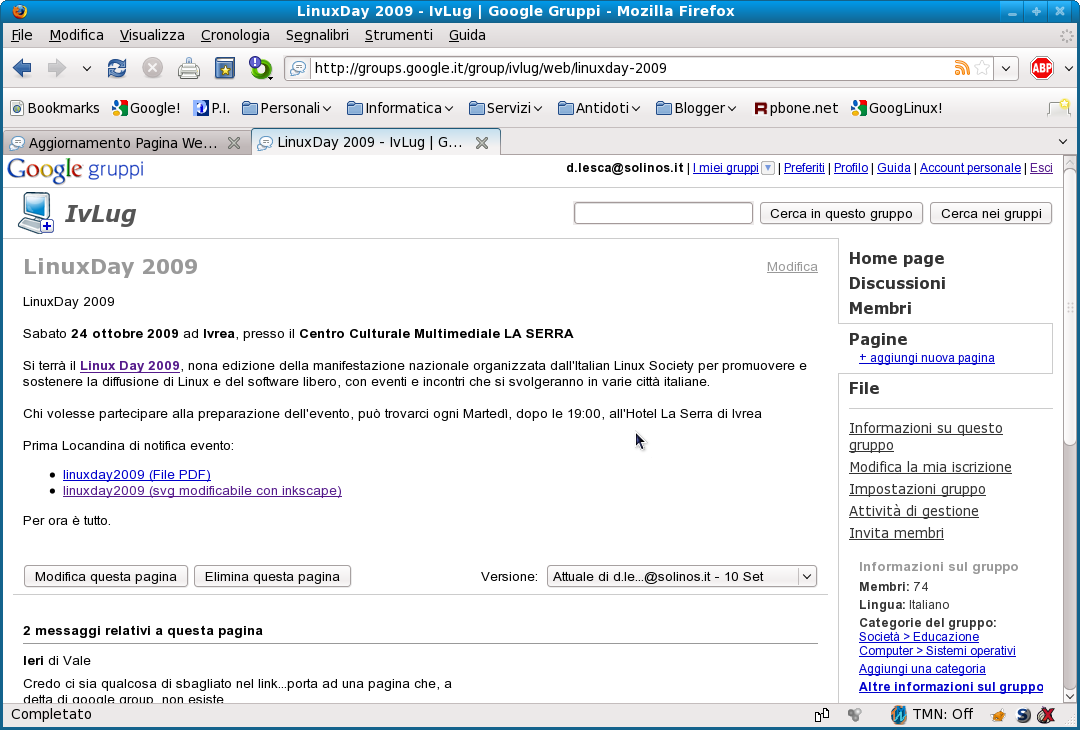
Task: Click the grey forward arrow in the toolbar
Action: tap(56, 68)
